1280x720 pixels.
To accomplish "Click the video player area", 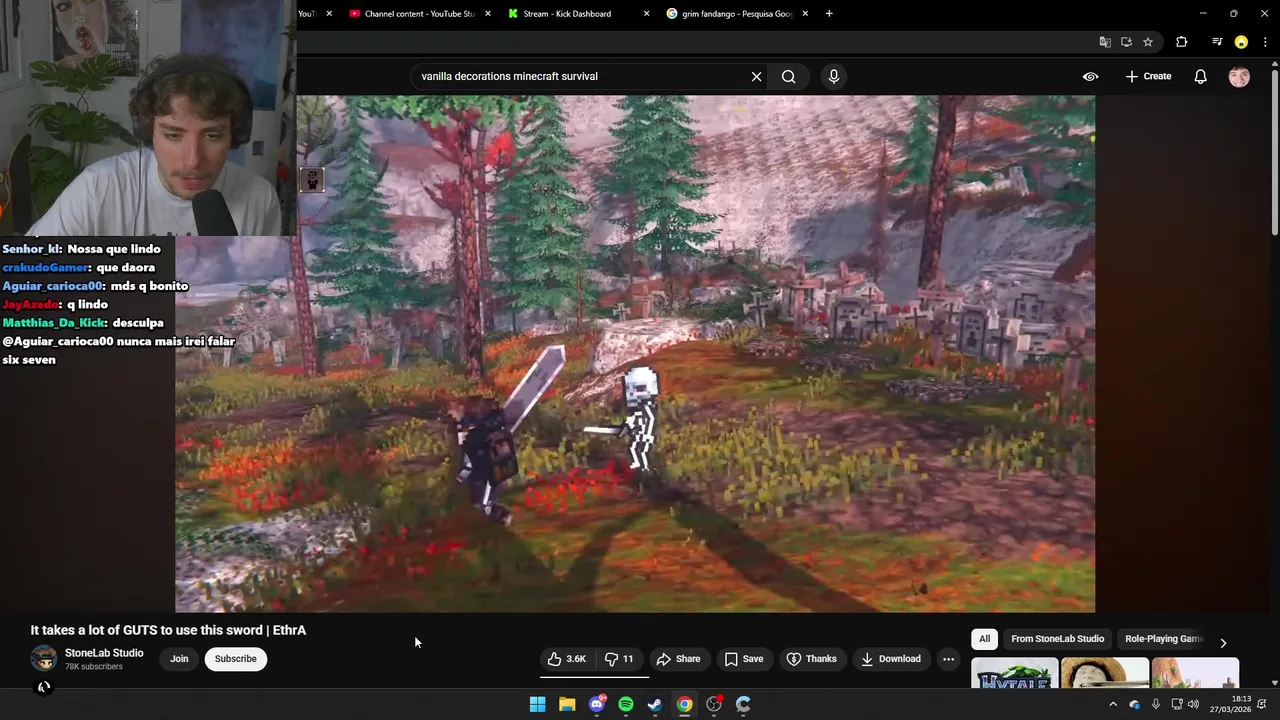I will (x=635, y=354).
